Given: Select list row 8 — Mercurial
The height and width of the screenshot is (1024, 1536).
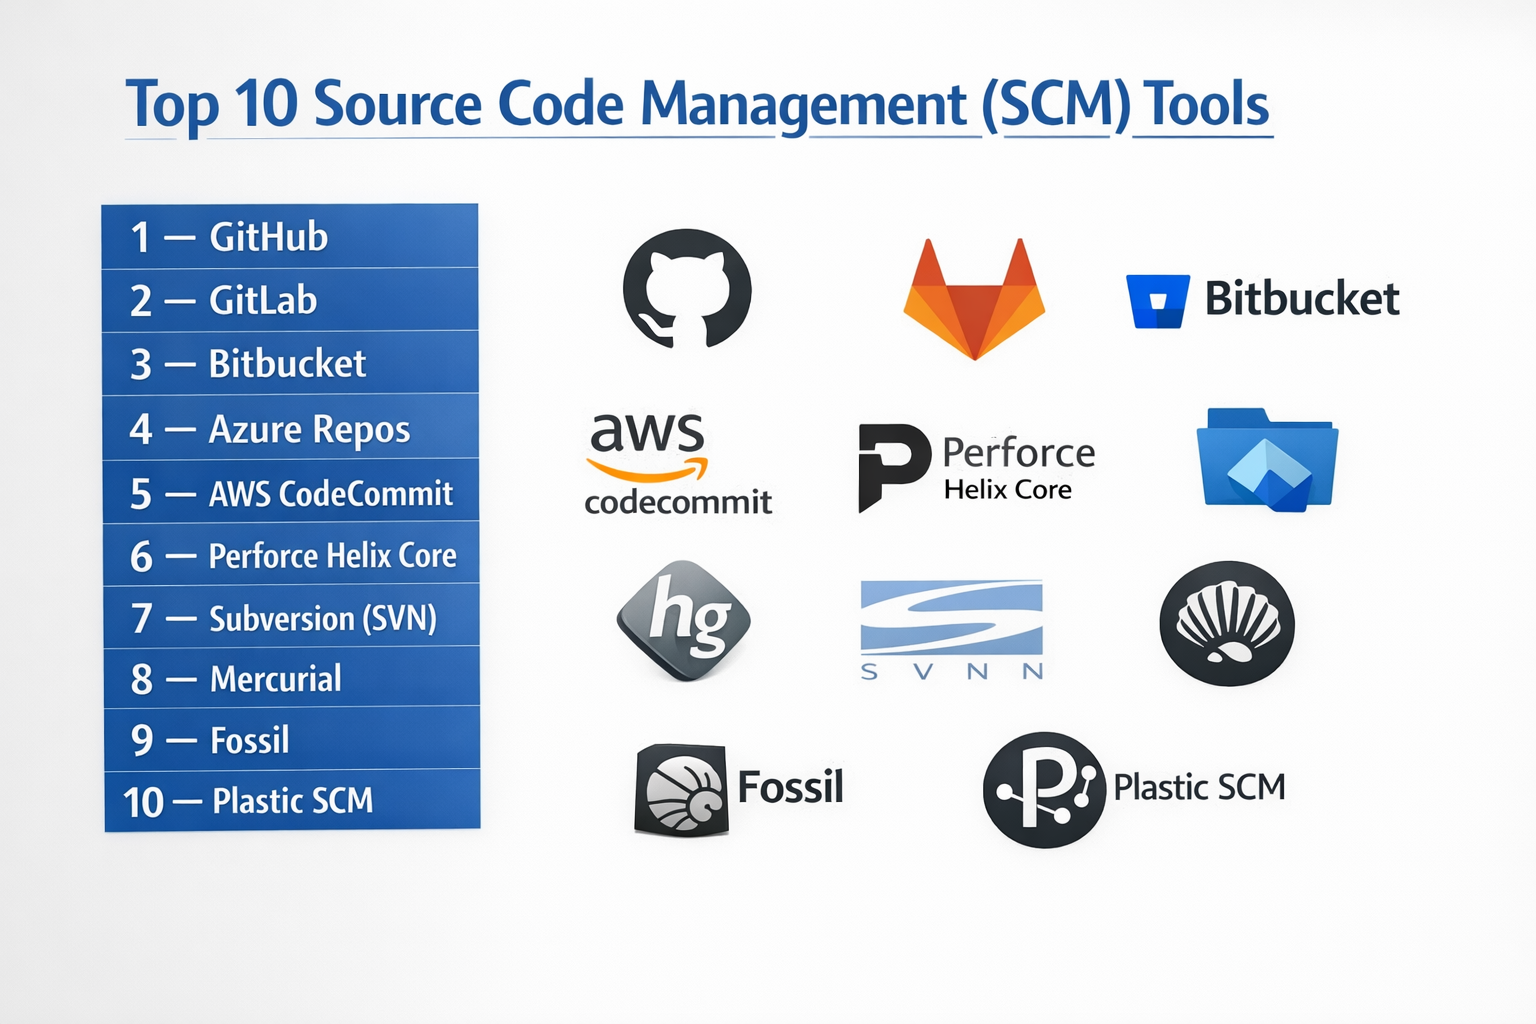Looking at the screenshot, I should [x=291, y=679].
